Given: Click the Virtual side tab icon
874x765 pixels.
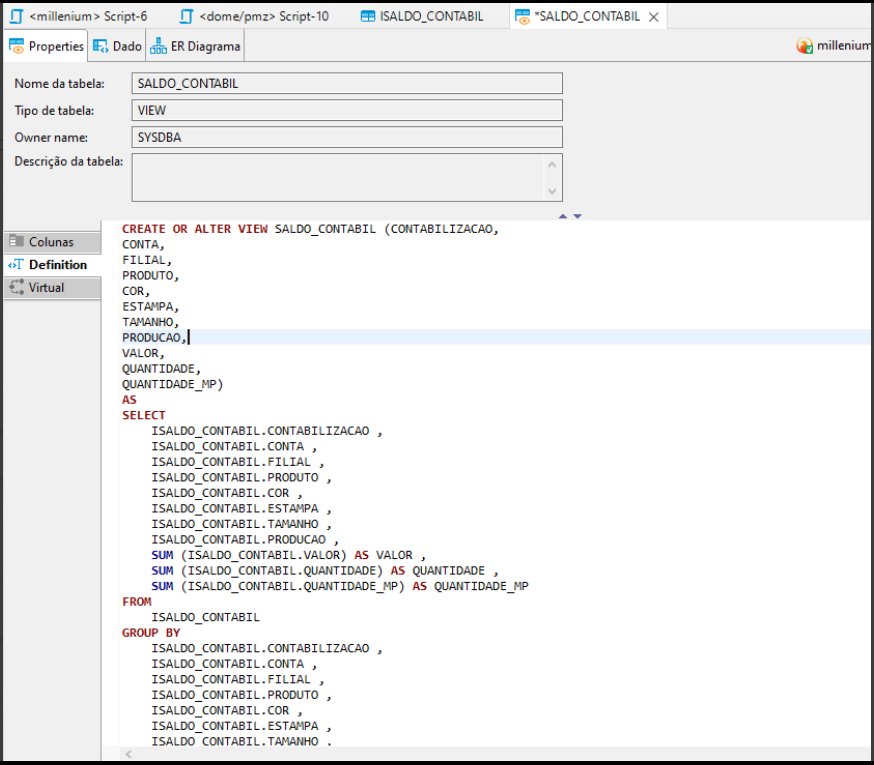Looking at the screenshot, I should coord(16,288).
